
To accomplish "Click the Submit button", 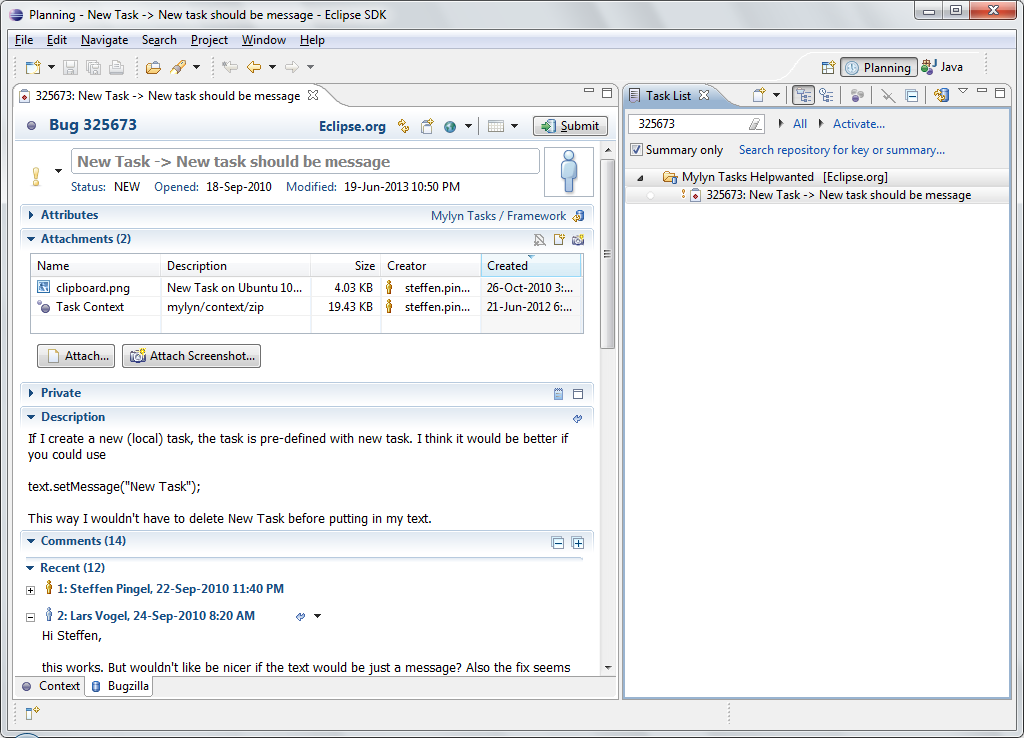I will tap(570, 126).
